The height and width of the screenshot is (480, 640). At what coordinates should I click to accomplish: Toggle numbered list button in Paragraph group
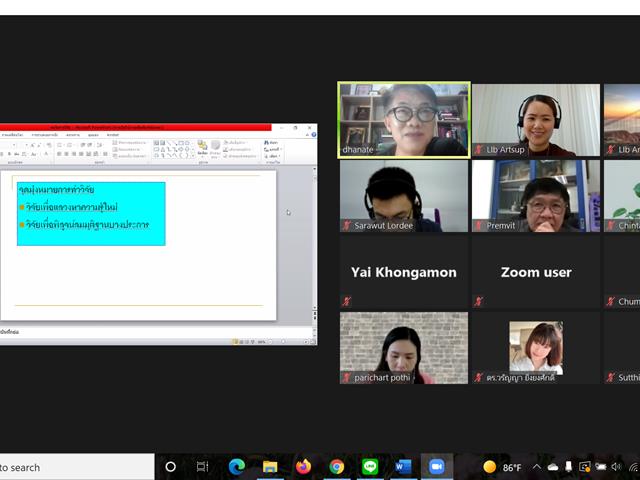[71, 145]
